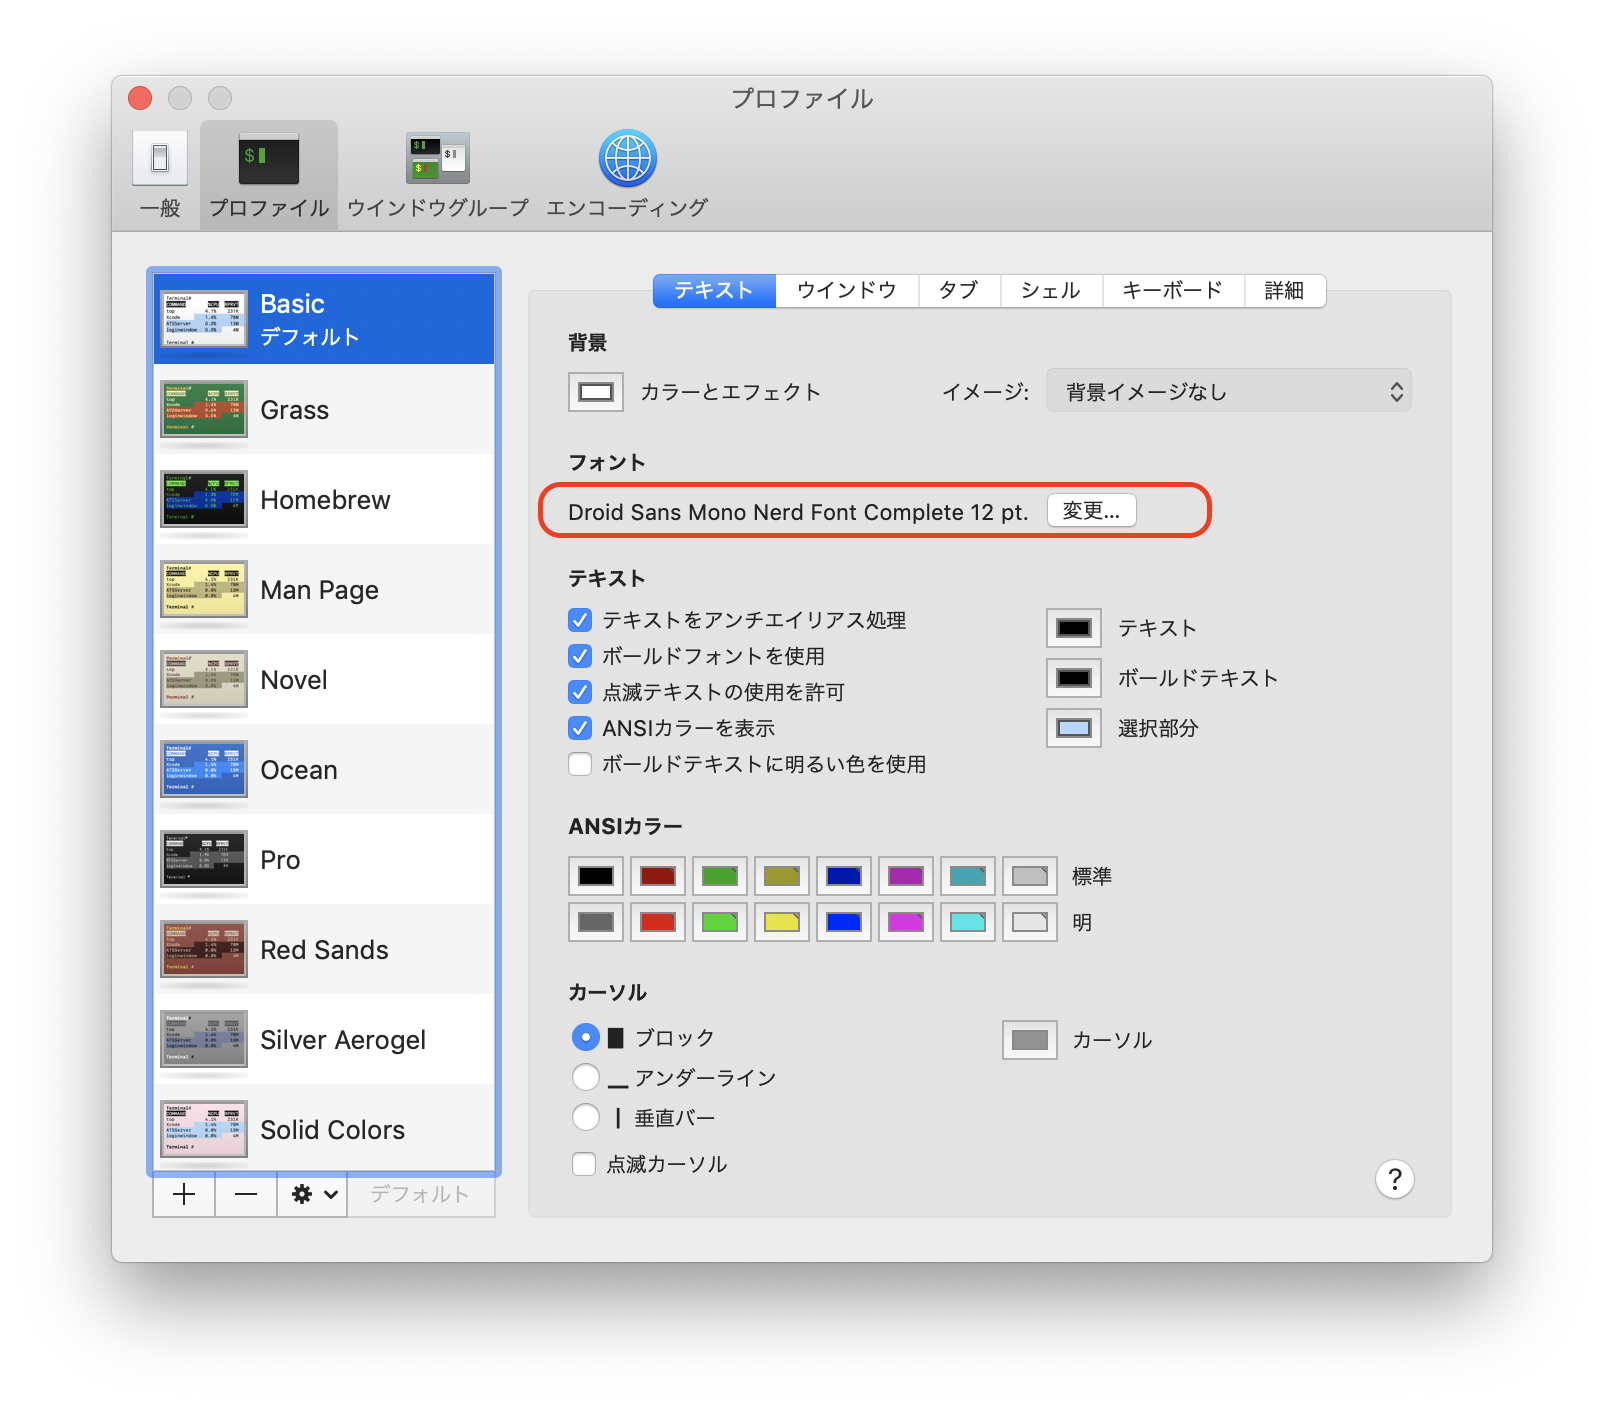Image resolution: width=1604 pixels, height=1410 pixels.
Task: Switch to the ウインドウ tab
Action: [x=846, y=291]
